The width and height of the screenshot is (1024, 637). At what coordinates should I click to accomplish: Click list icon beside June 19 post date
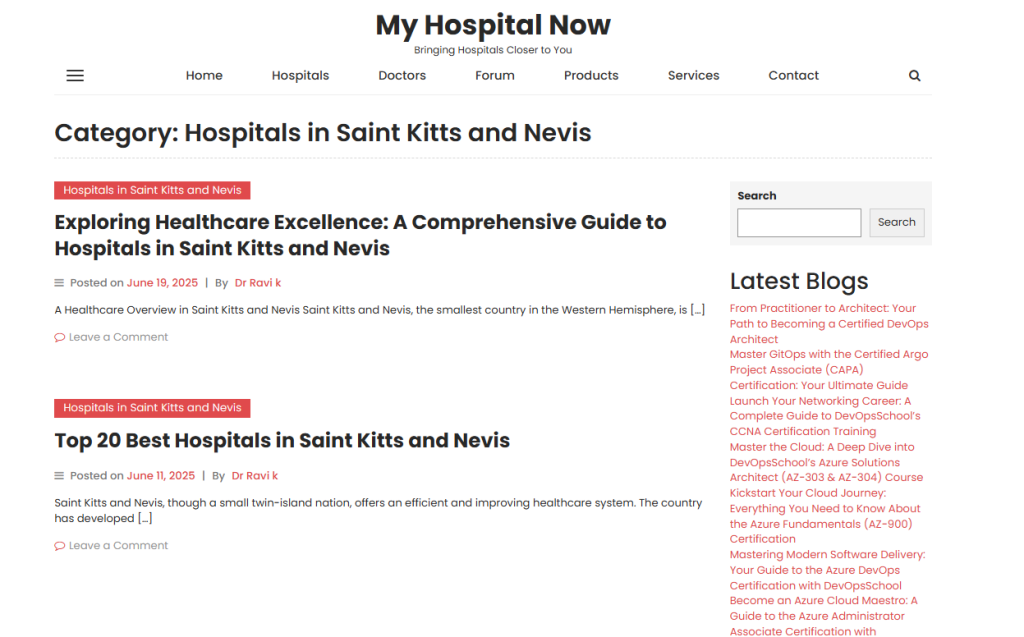point(59,283)
